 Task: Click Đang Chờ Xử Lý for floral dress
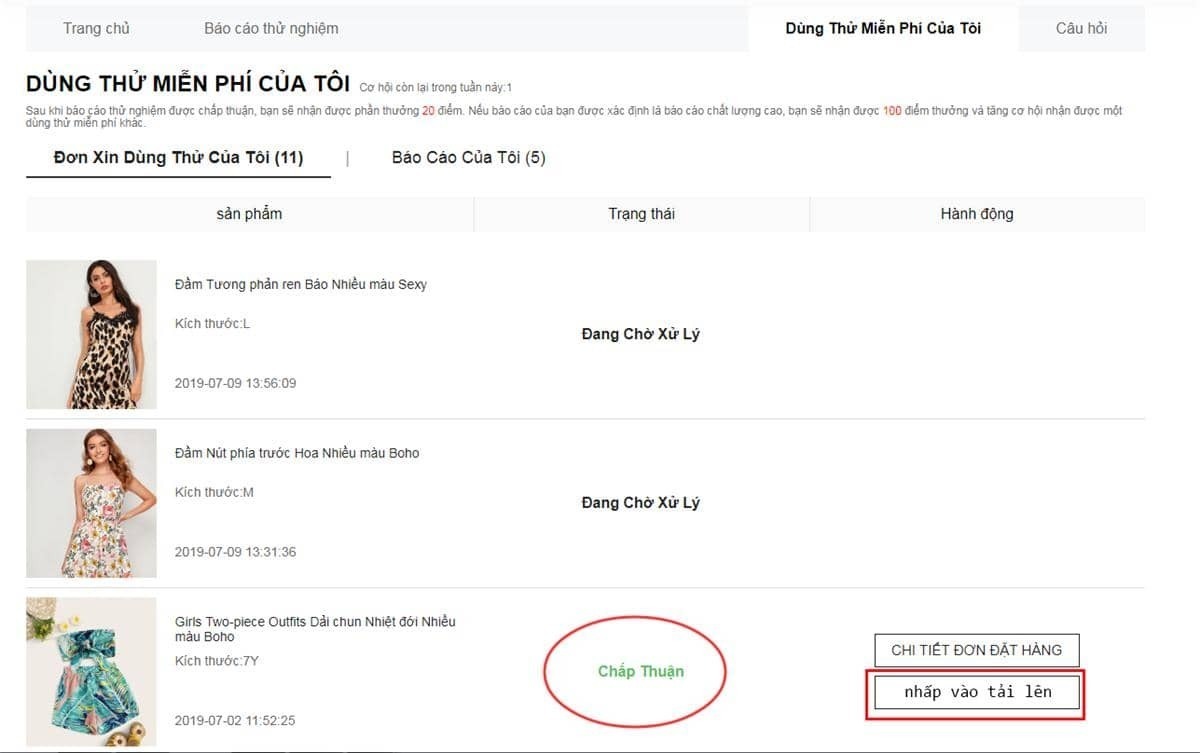click(640, 503)
